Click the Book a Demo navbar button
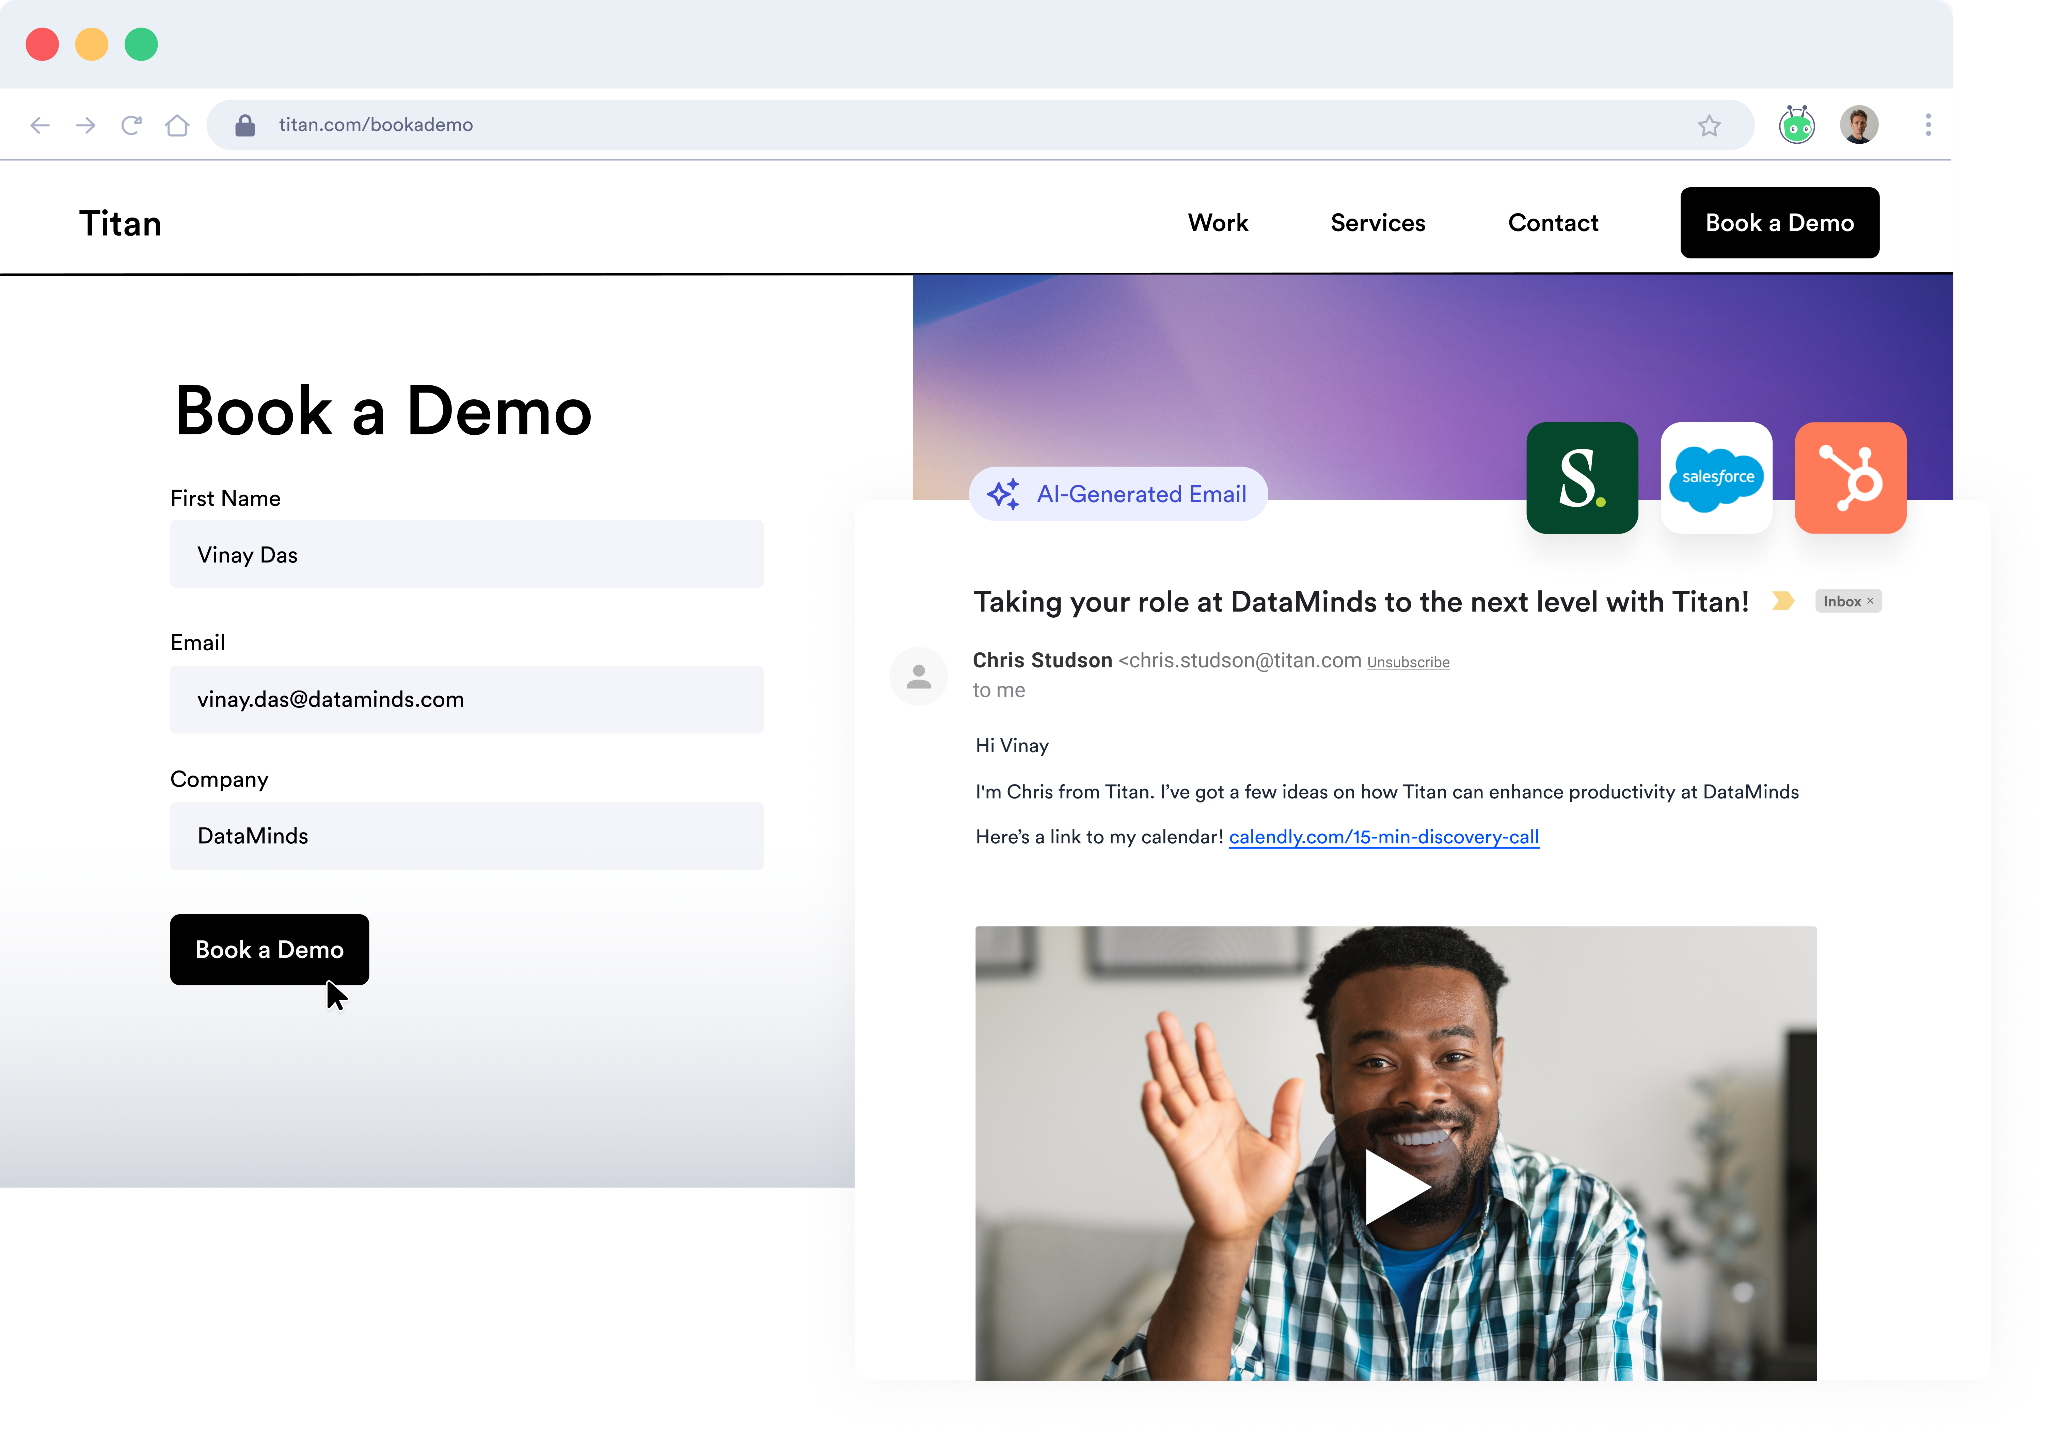The height and width of the screenshot is (1437, 2048). (x=1779, y=222)
